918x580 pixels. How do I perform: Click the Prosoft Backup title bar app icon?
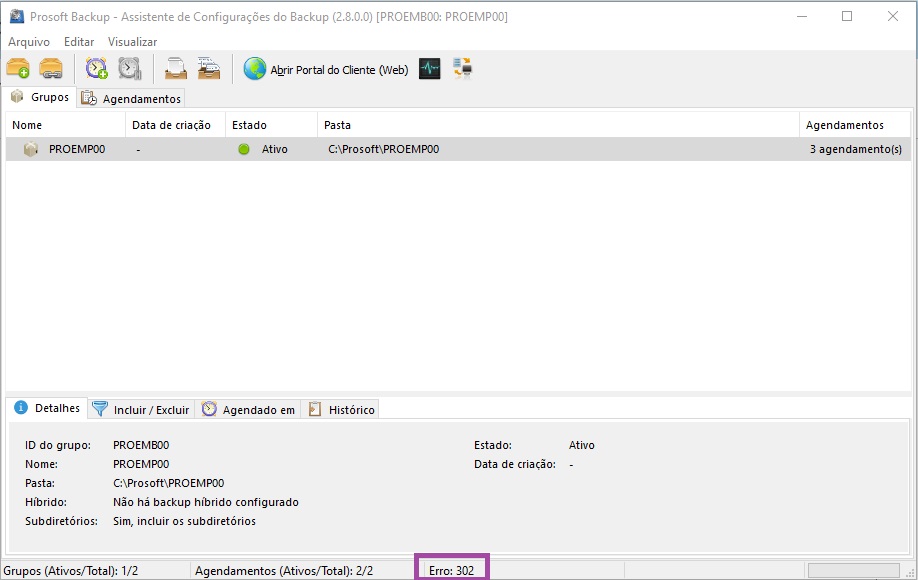[17, 16]
